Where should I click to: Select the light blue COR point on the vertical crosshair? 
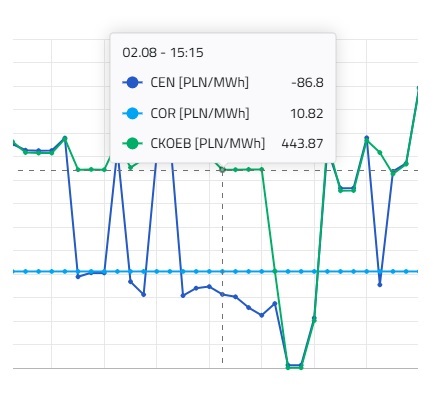point(222,272)
